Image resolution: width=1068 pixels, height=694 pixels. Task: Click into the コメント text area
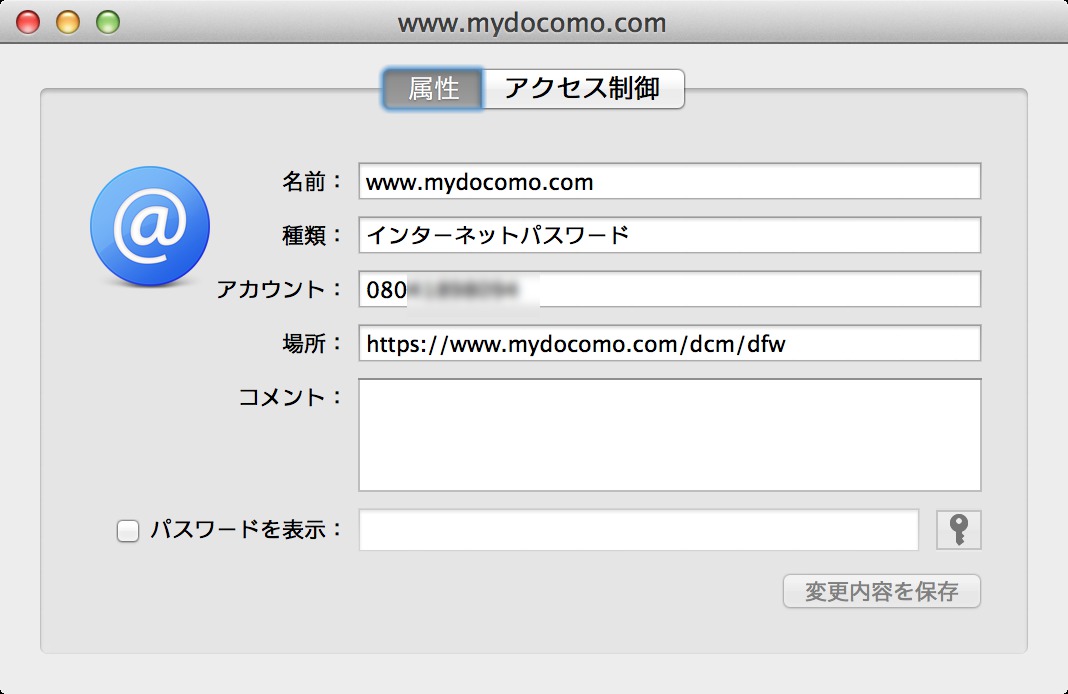(x=670, y=435)
